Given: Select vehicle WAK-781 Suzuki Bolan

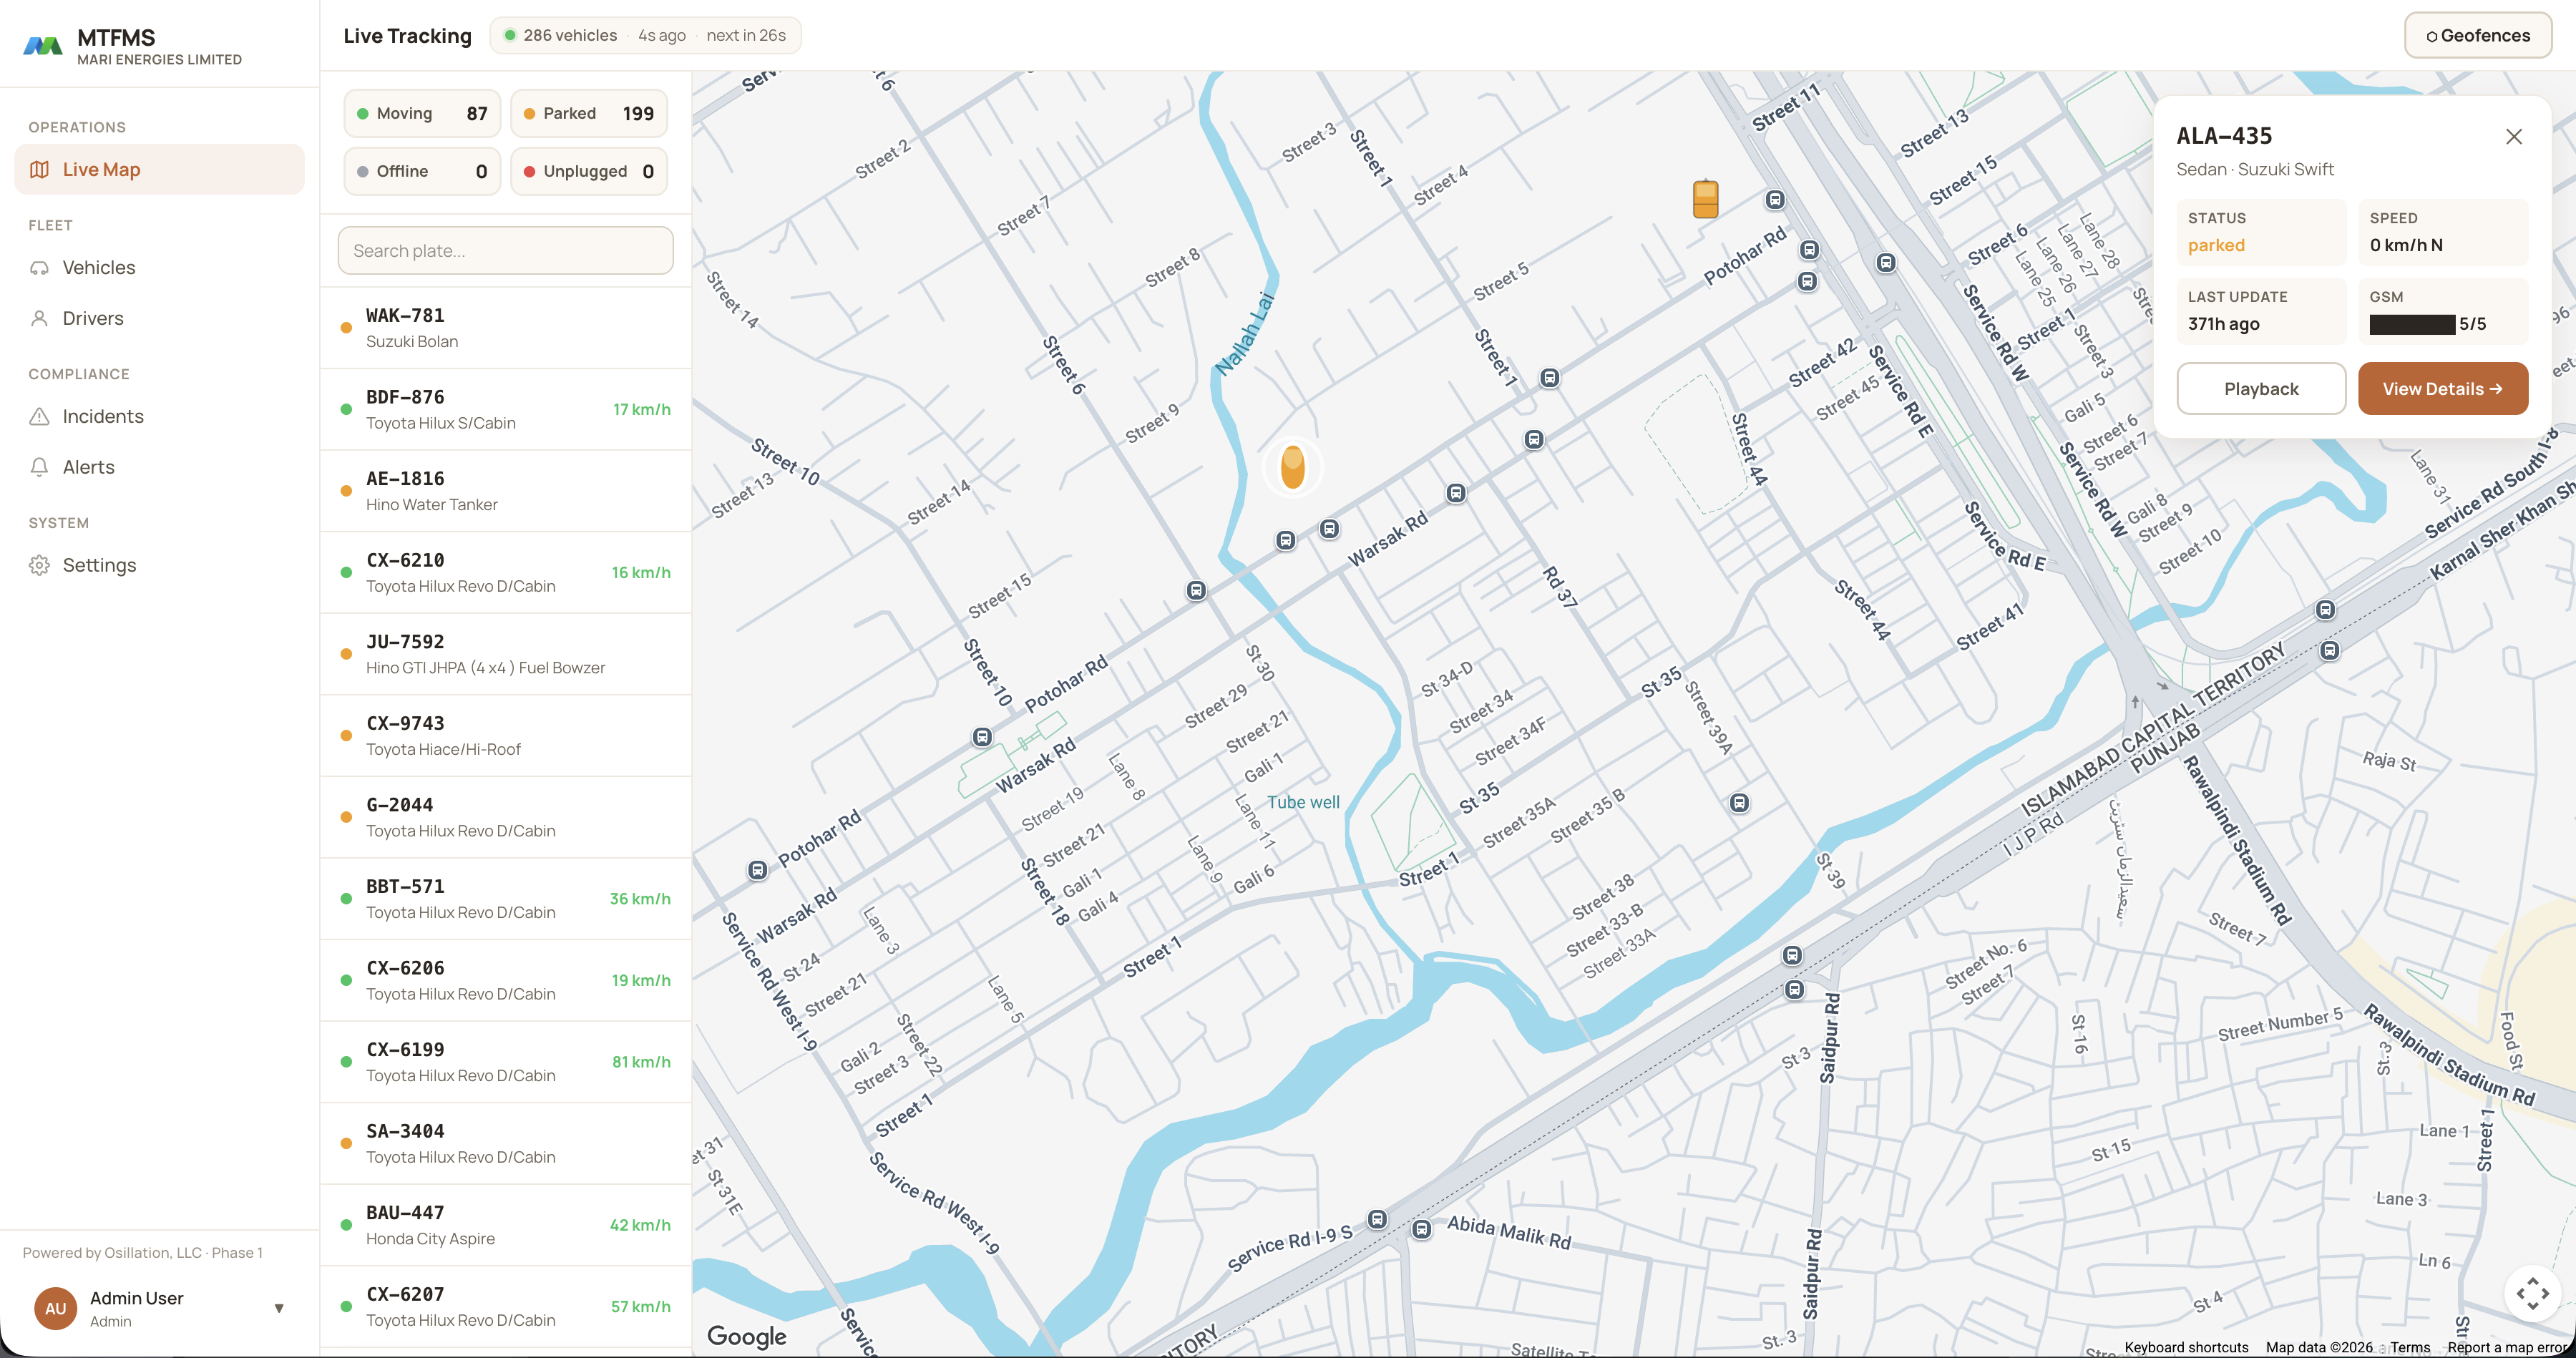Looking at the screenshot, I should click(x=506, y=328).
